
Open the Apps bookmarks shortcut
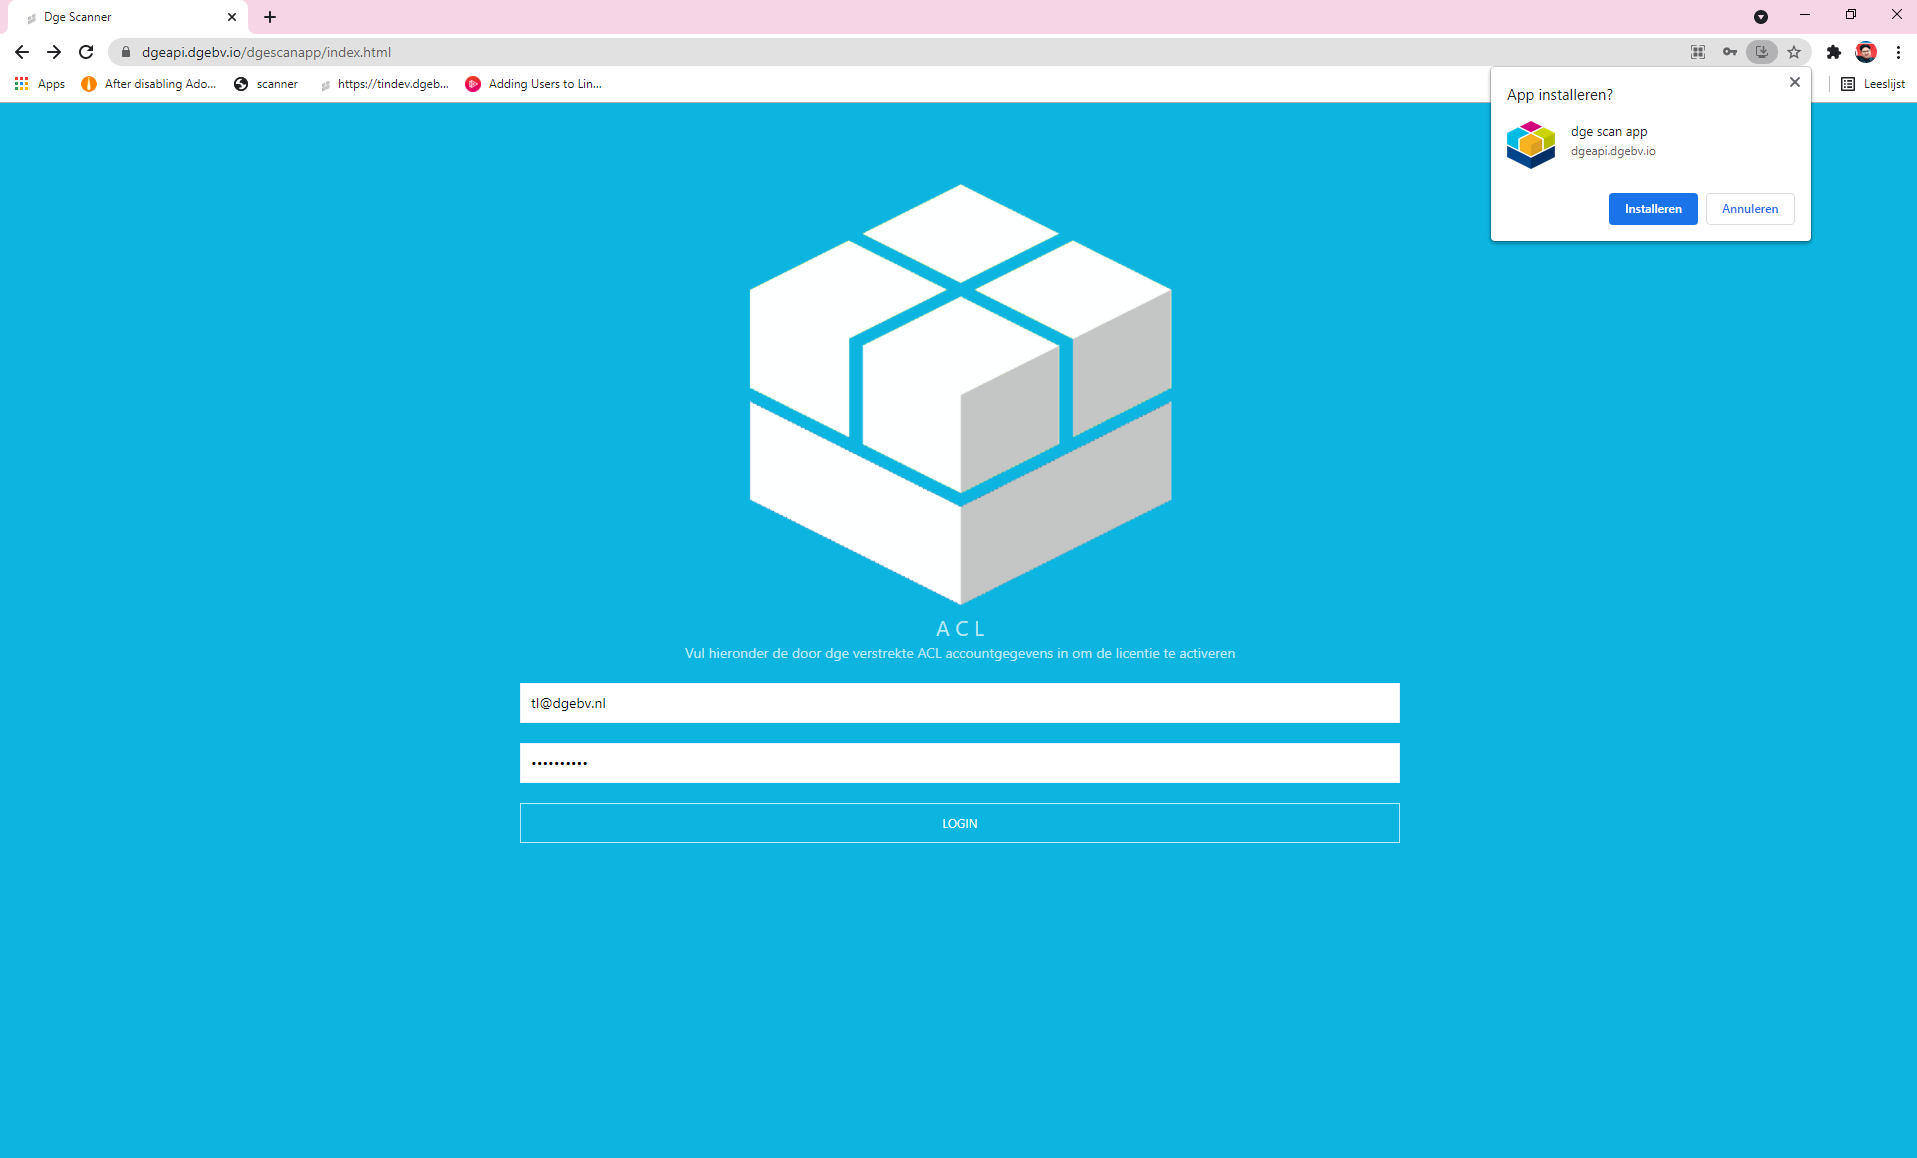[x=40, y=84]
